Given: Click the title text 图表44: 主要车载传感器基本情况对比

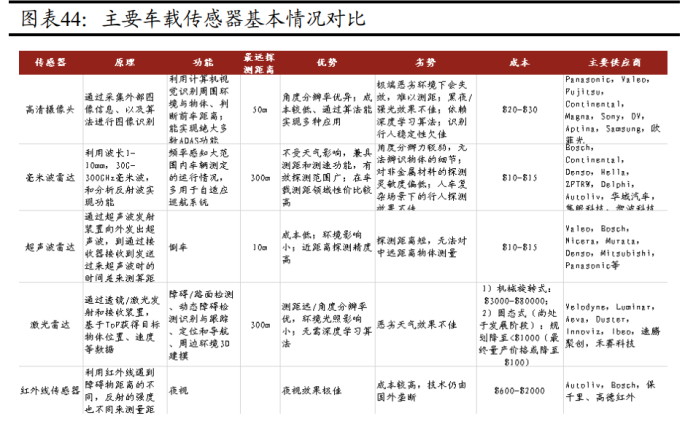Looking at the screenshot, I should (193, 19).
